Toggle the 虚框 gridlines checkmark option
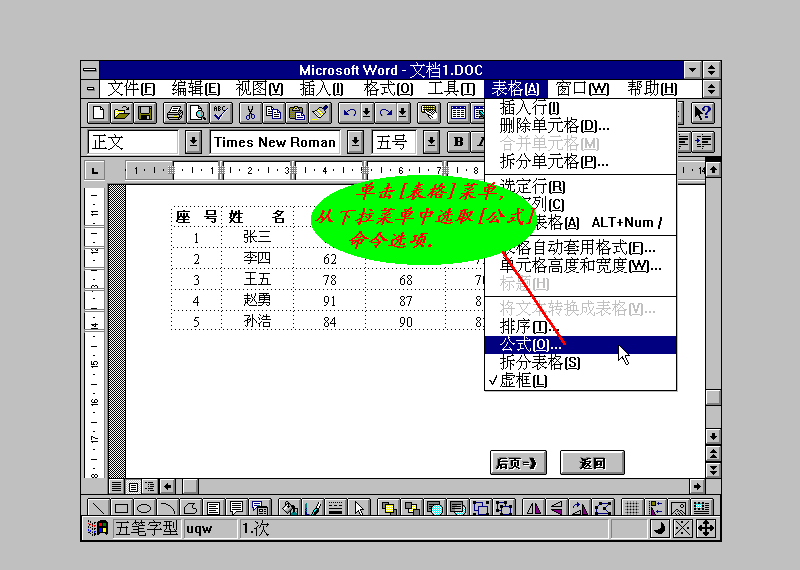This screenshot has width=800, height=570. (x=523, y=380)
